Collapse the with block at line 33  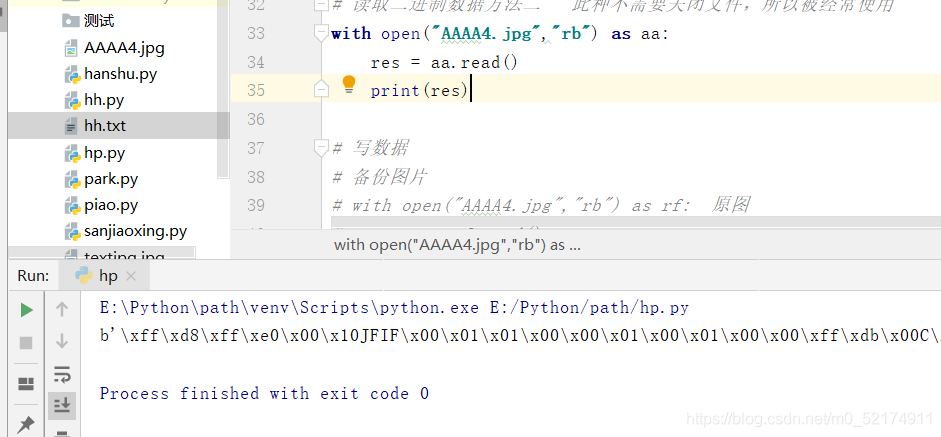(322, 33)
